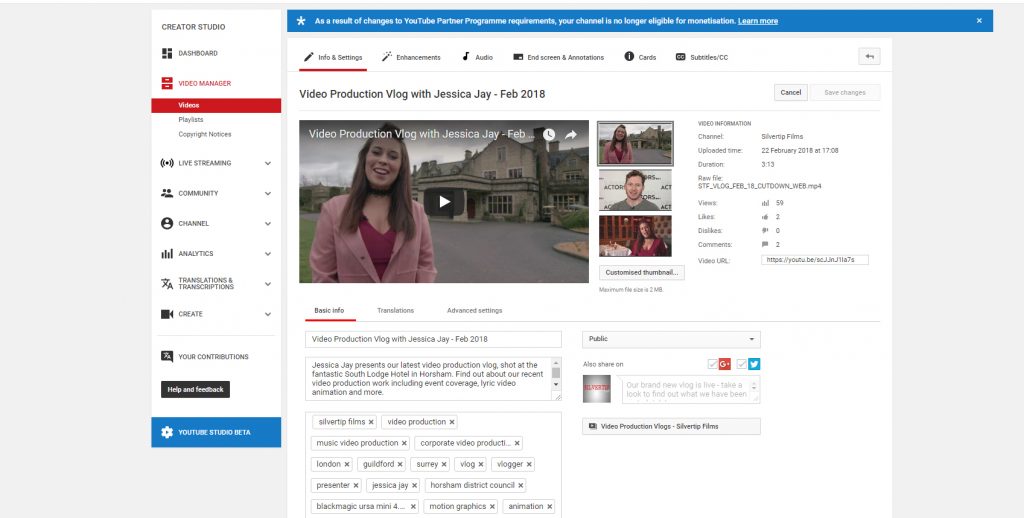Remove the horsham district council tag
The width and height of the screenshot is (1024, 518).
[x=520, y=486]
